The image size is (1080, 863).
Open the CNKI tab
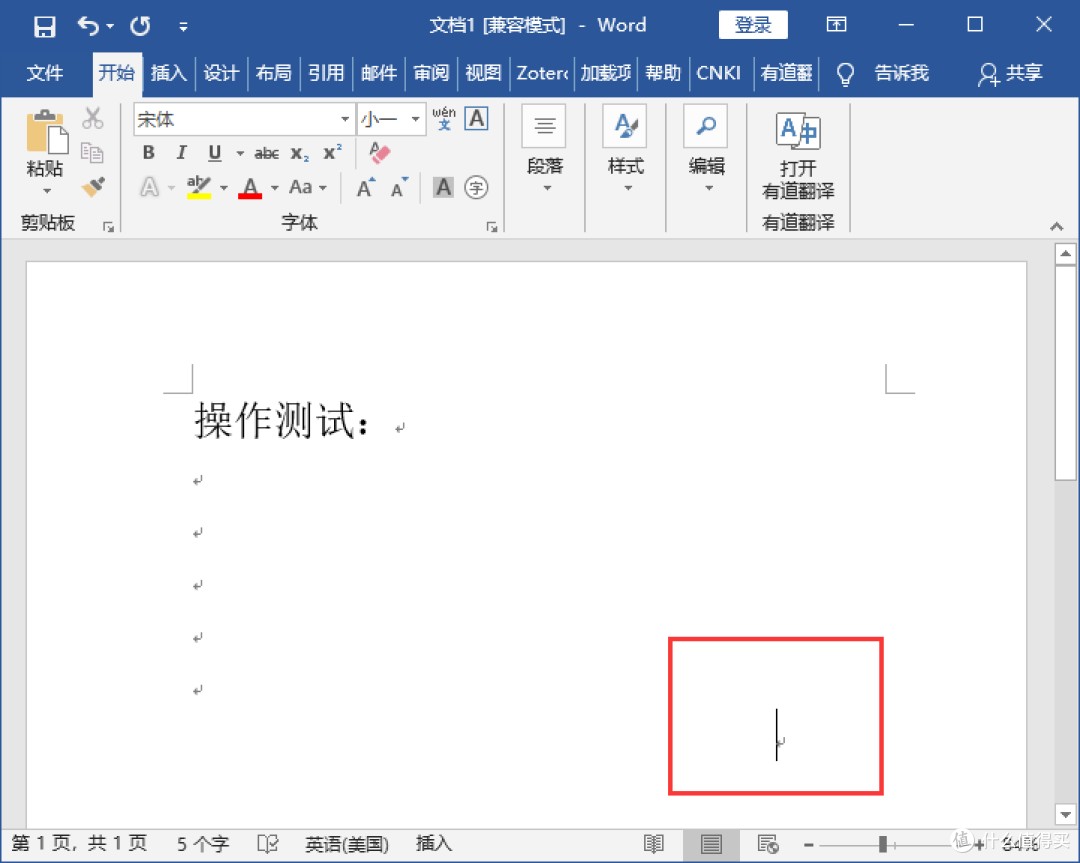(x=718, y=73)
